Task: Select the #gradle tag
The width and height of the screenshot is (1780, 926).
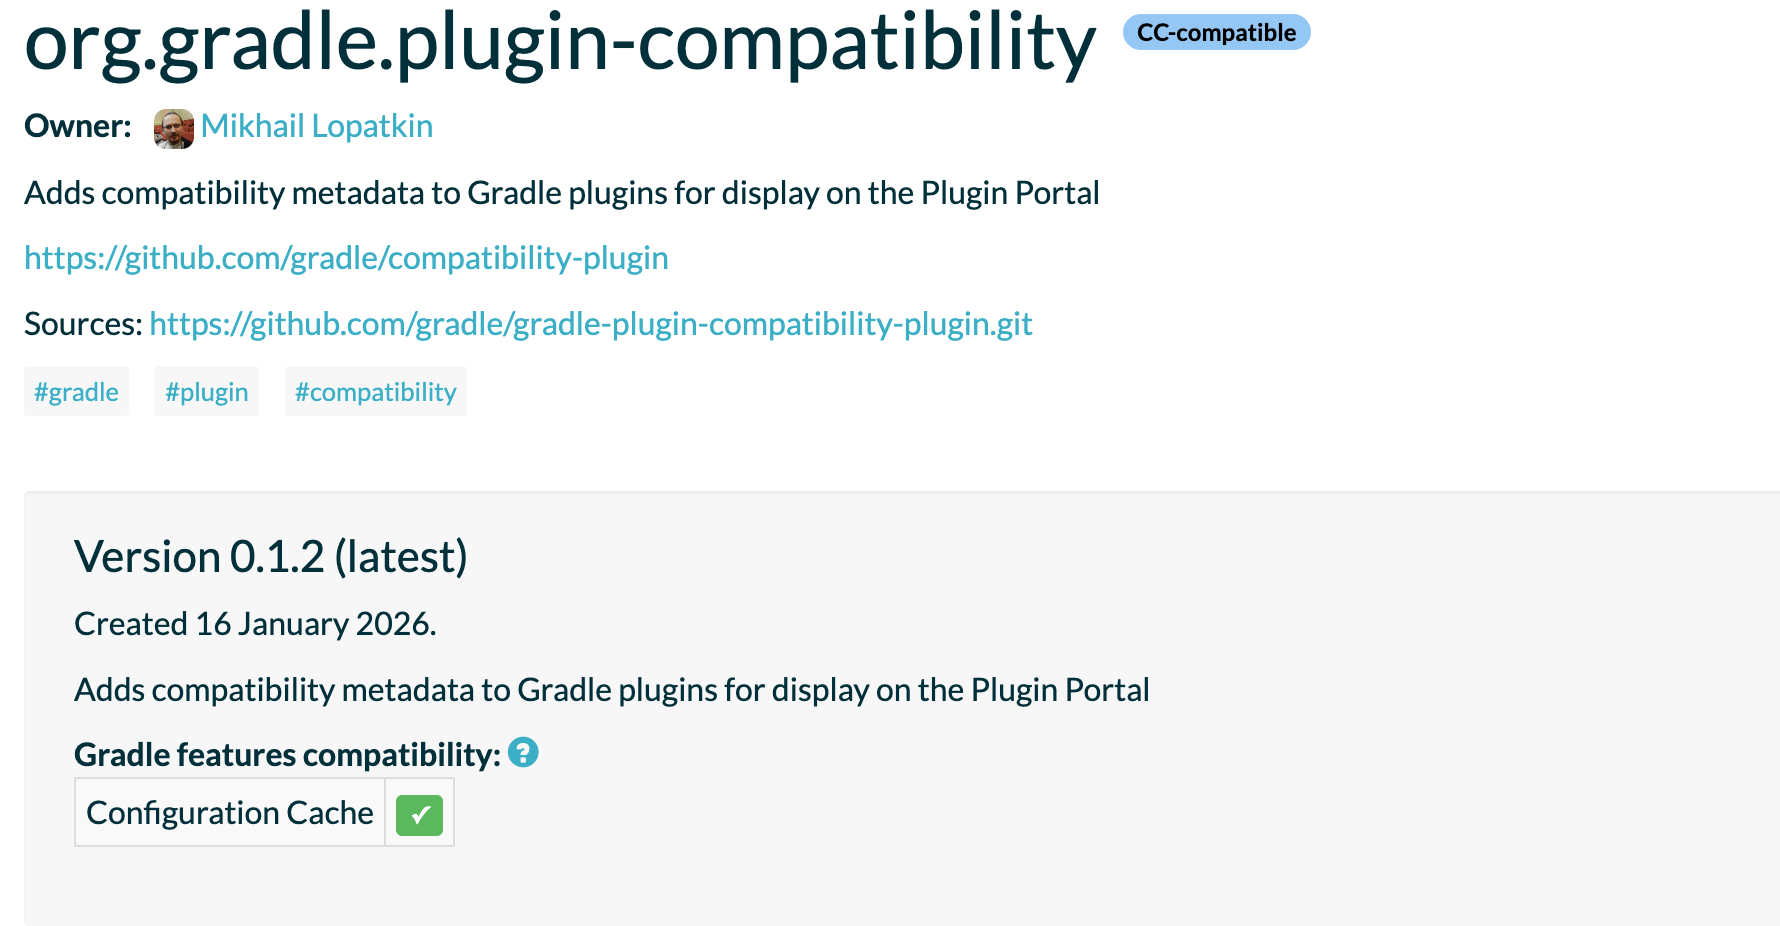Action: click(x=77, y=392)
